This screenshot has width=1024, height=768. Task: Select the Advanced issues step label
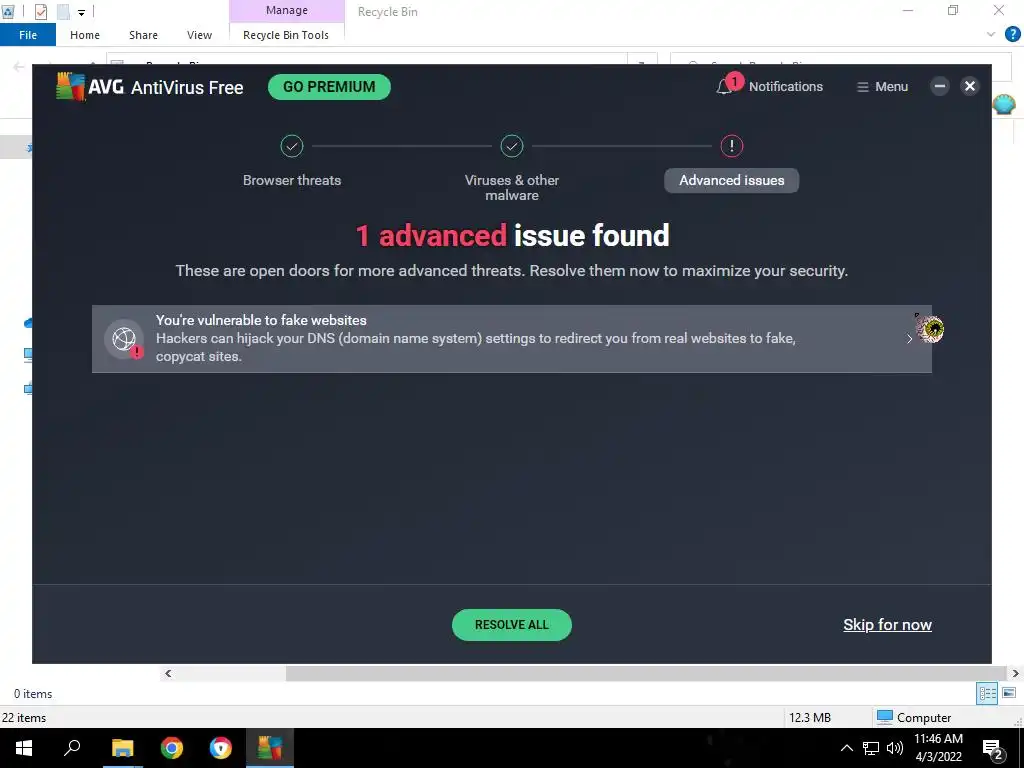click(x=731, y=180)
